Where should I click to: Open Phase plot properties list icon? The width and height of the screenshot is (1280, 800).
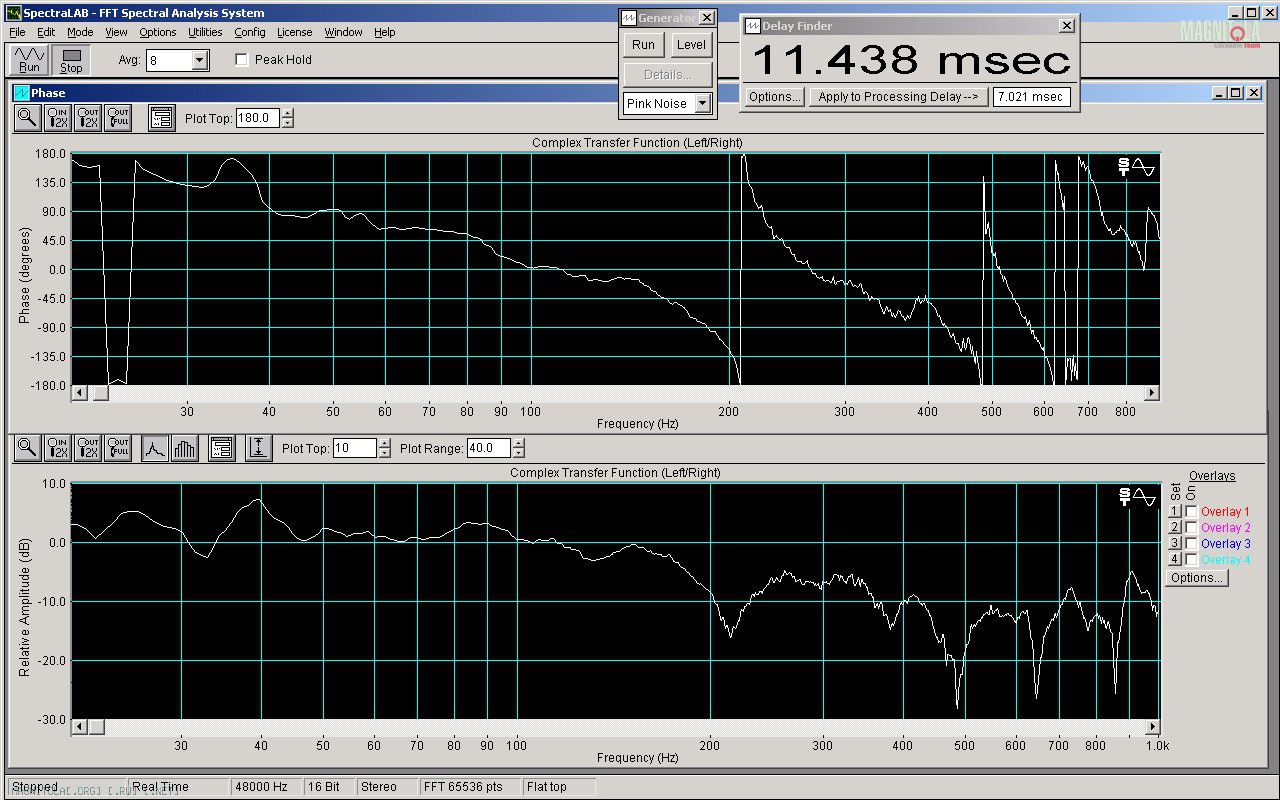162,118
